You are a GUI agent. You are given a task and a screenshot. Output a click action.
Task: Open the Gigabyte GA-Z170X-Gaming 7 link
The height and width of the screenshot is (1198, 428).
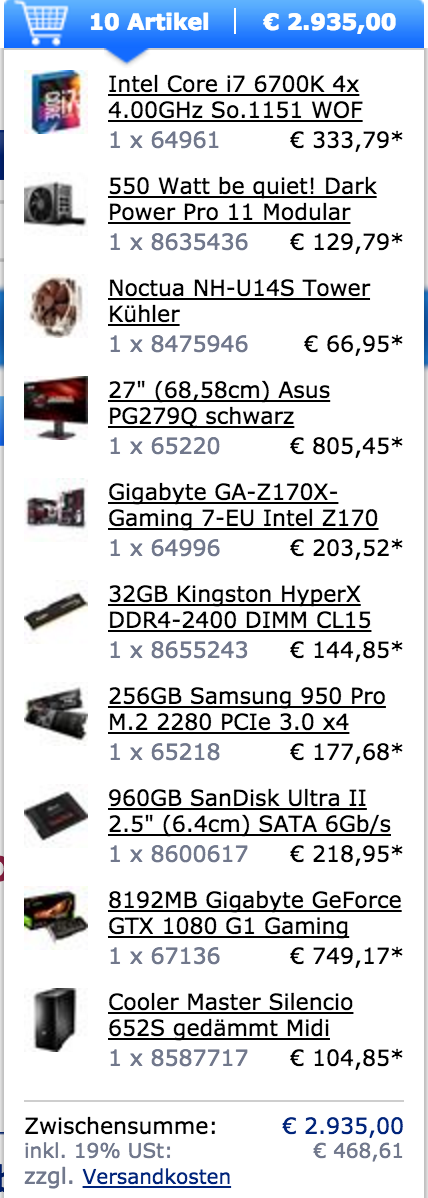[243, 505]
